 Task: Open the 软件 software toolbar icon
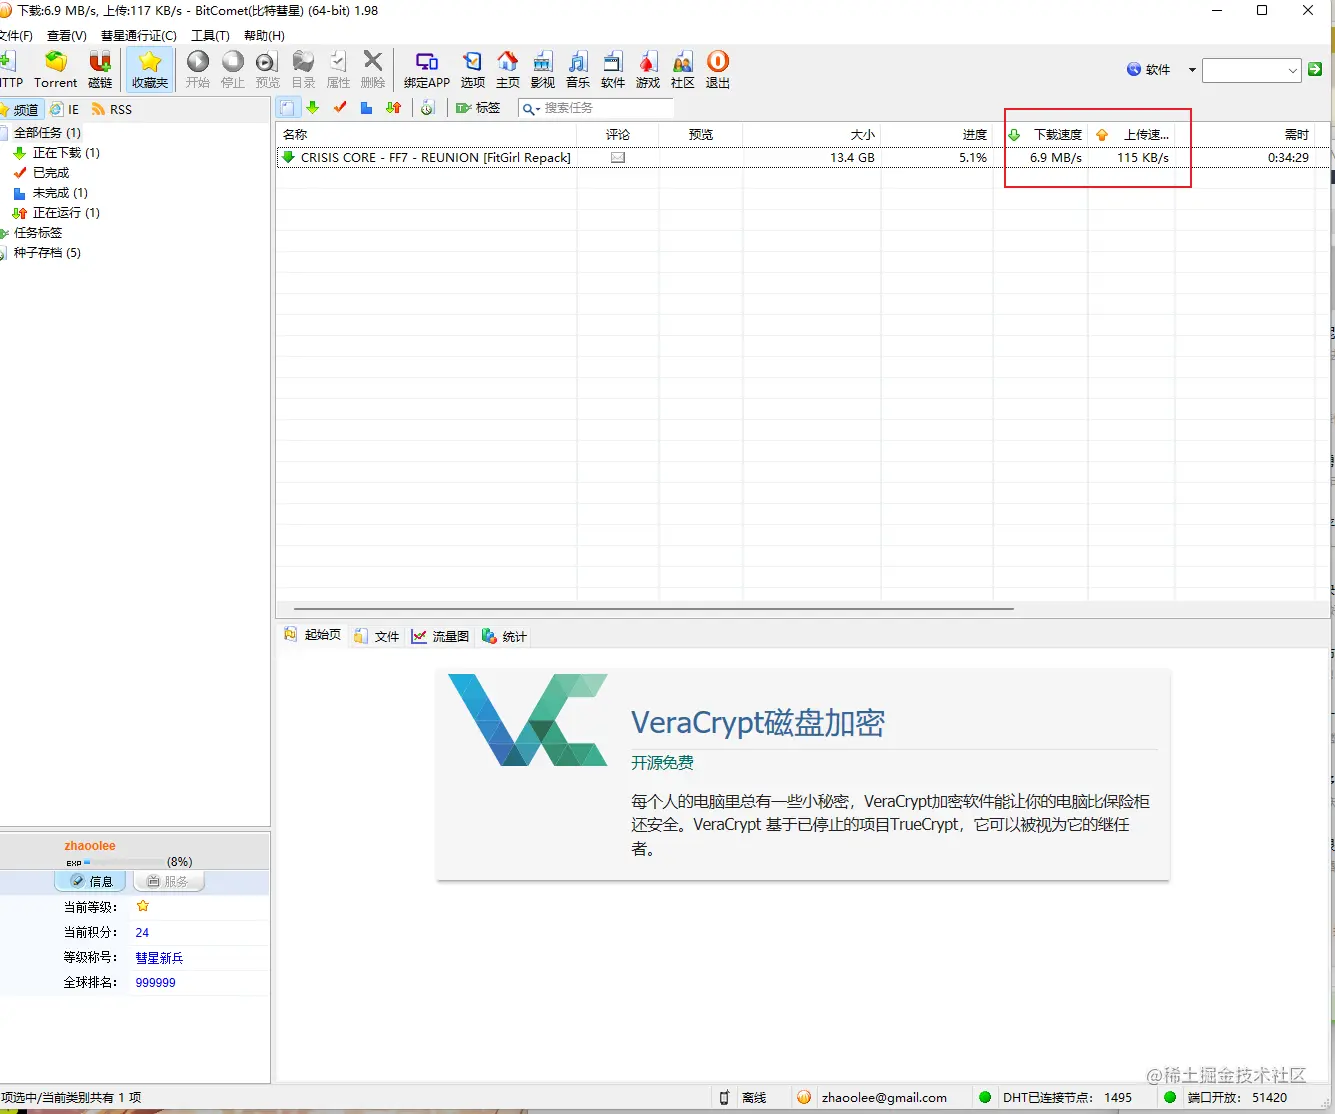point(613,70)
